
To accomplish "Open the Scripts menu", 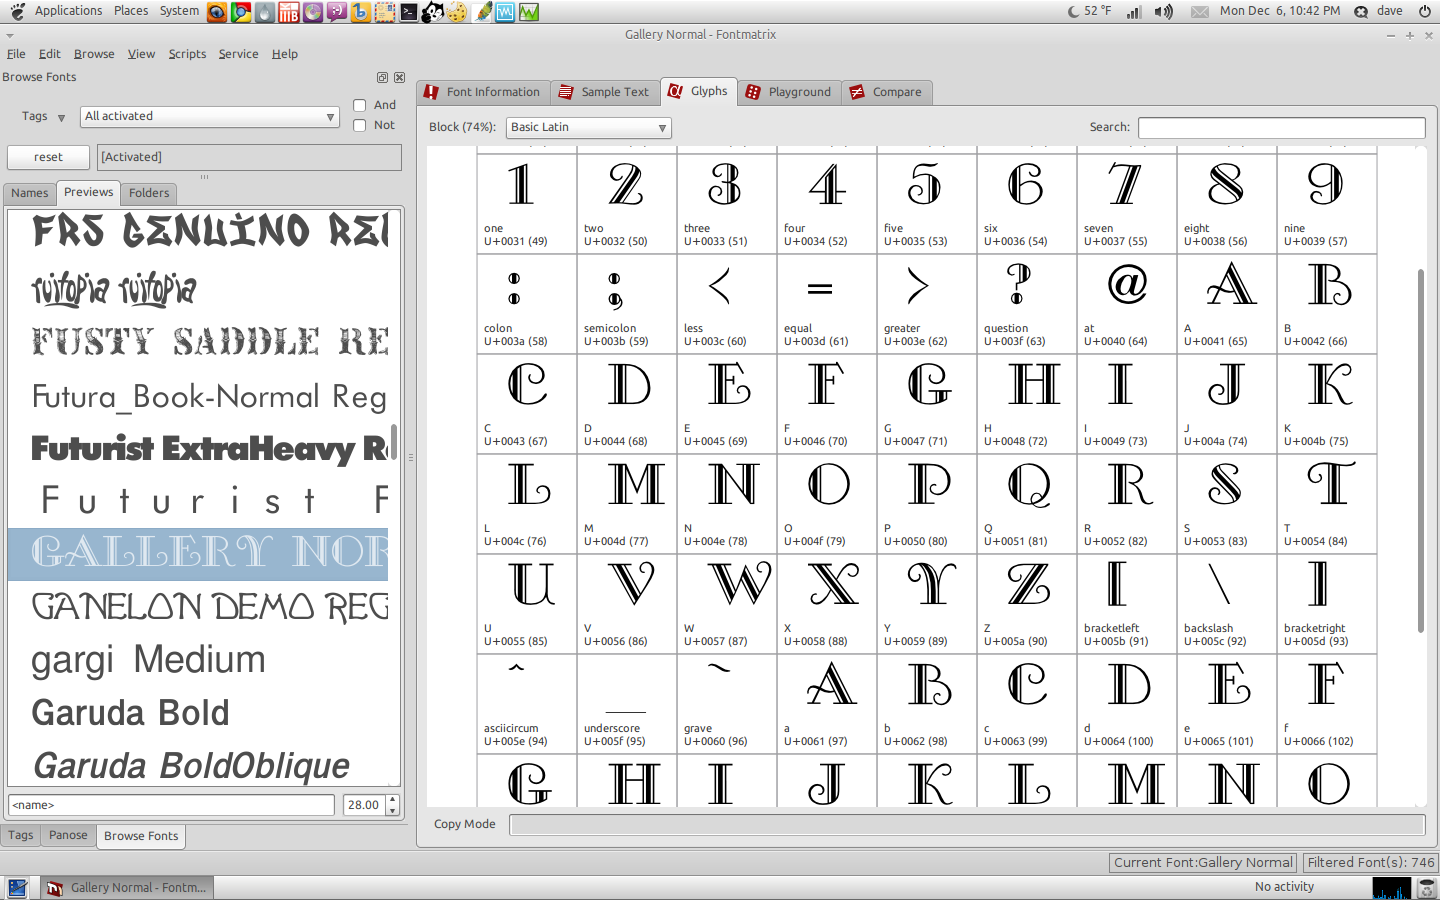I will (187, 54).
